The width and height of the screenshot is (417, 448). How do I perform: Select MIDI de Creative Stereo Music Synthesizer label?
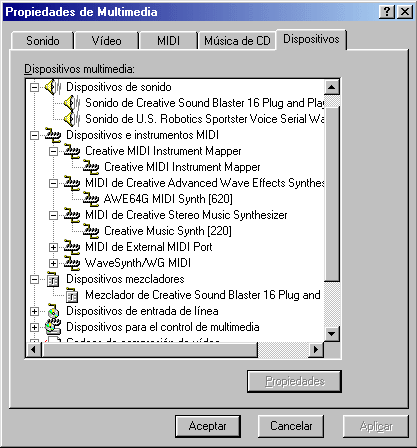pos(186,215)
